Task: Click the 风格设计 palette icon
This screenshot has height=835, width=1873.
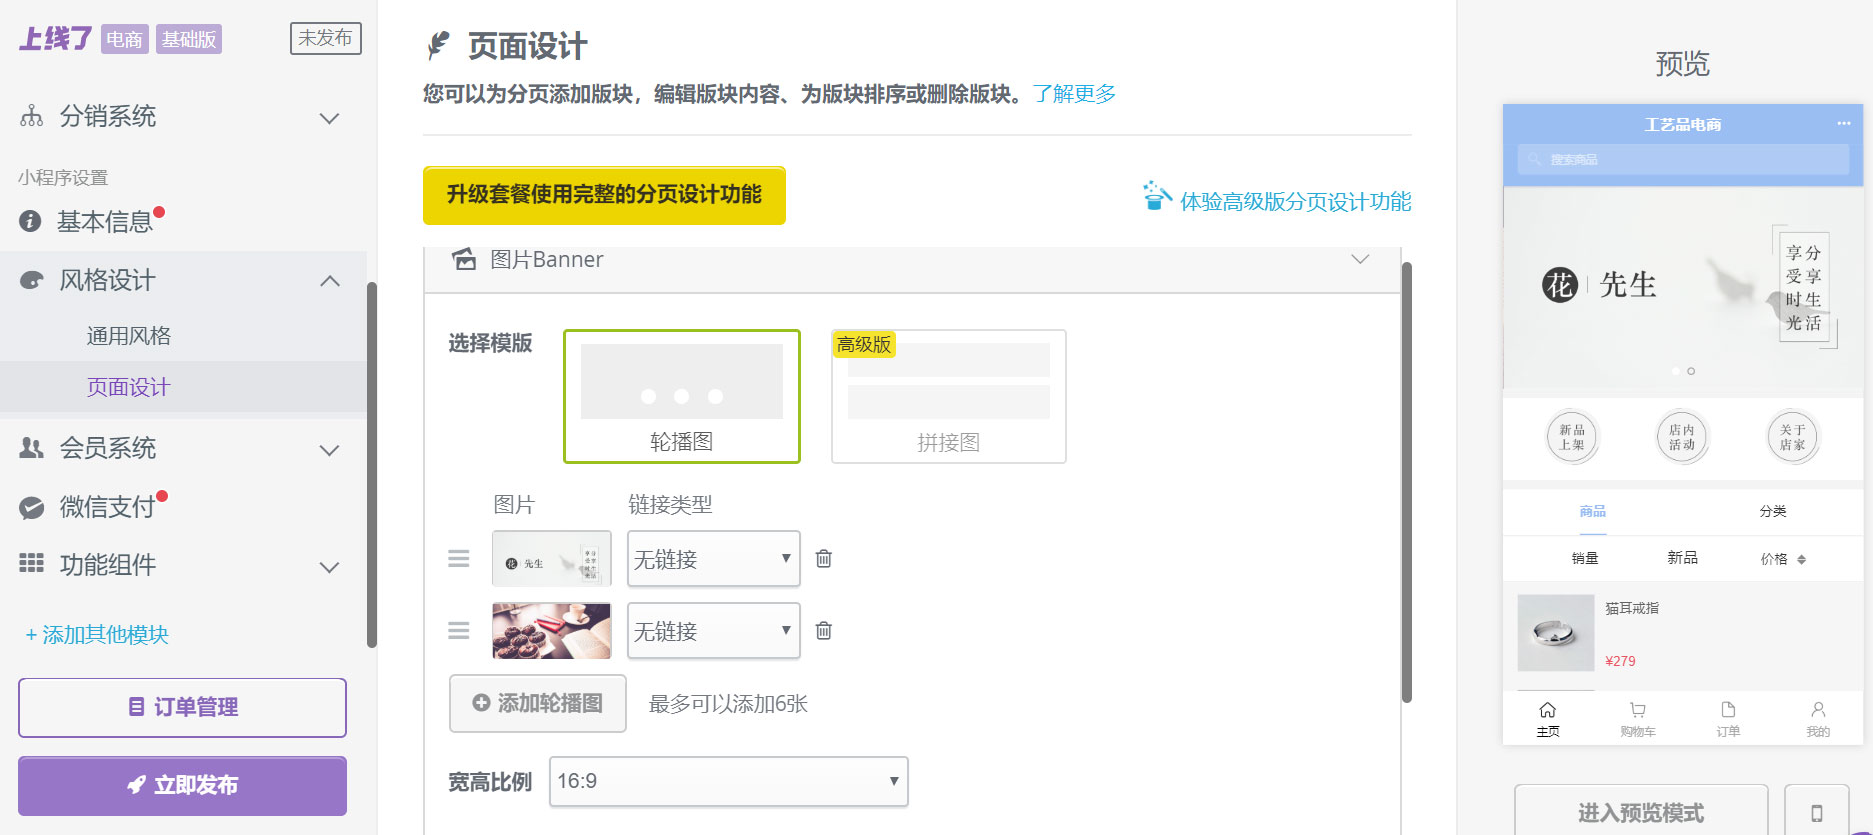Action: click(32, 280)
